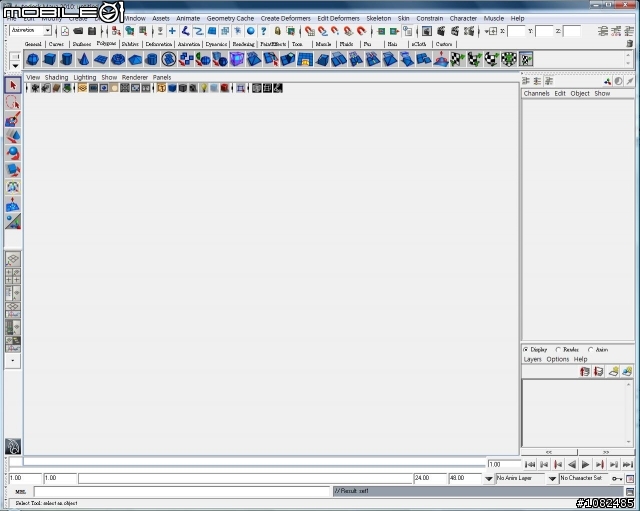Open the Renderer menu in viewport

click(135, 77)
